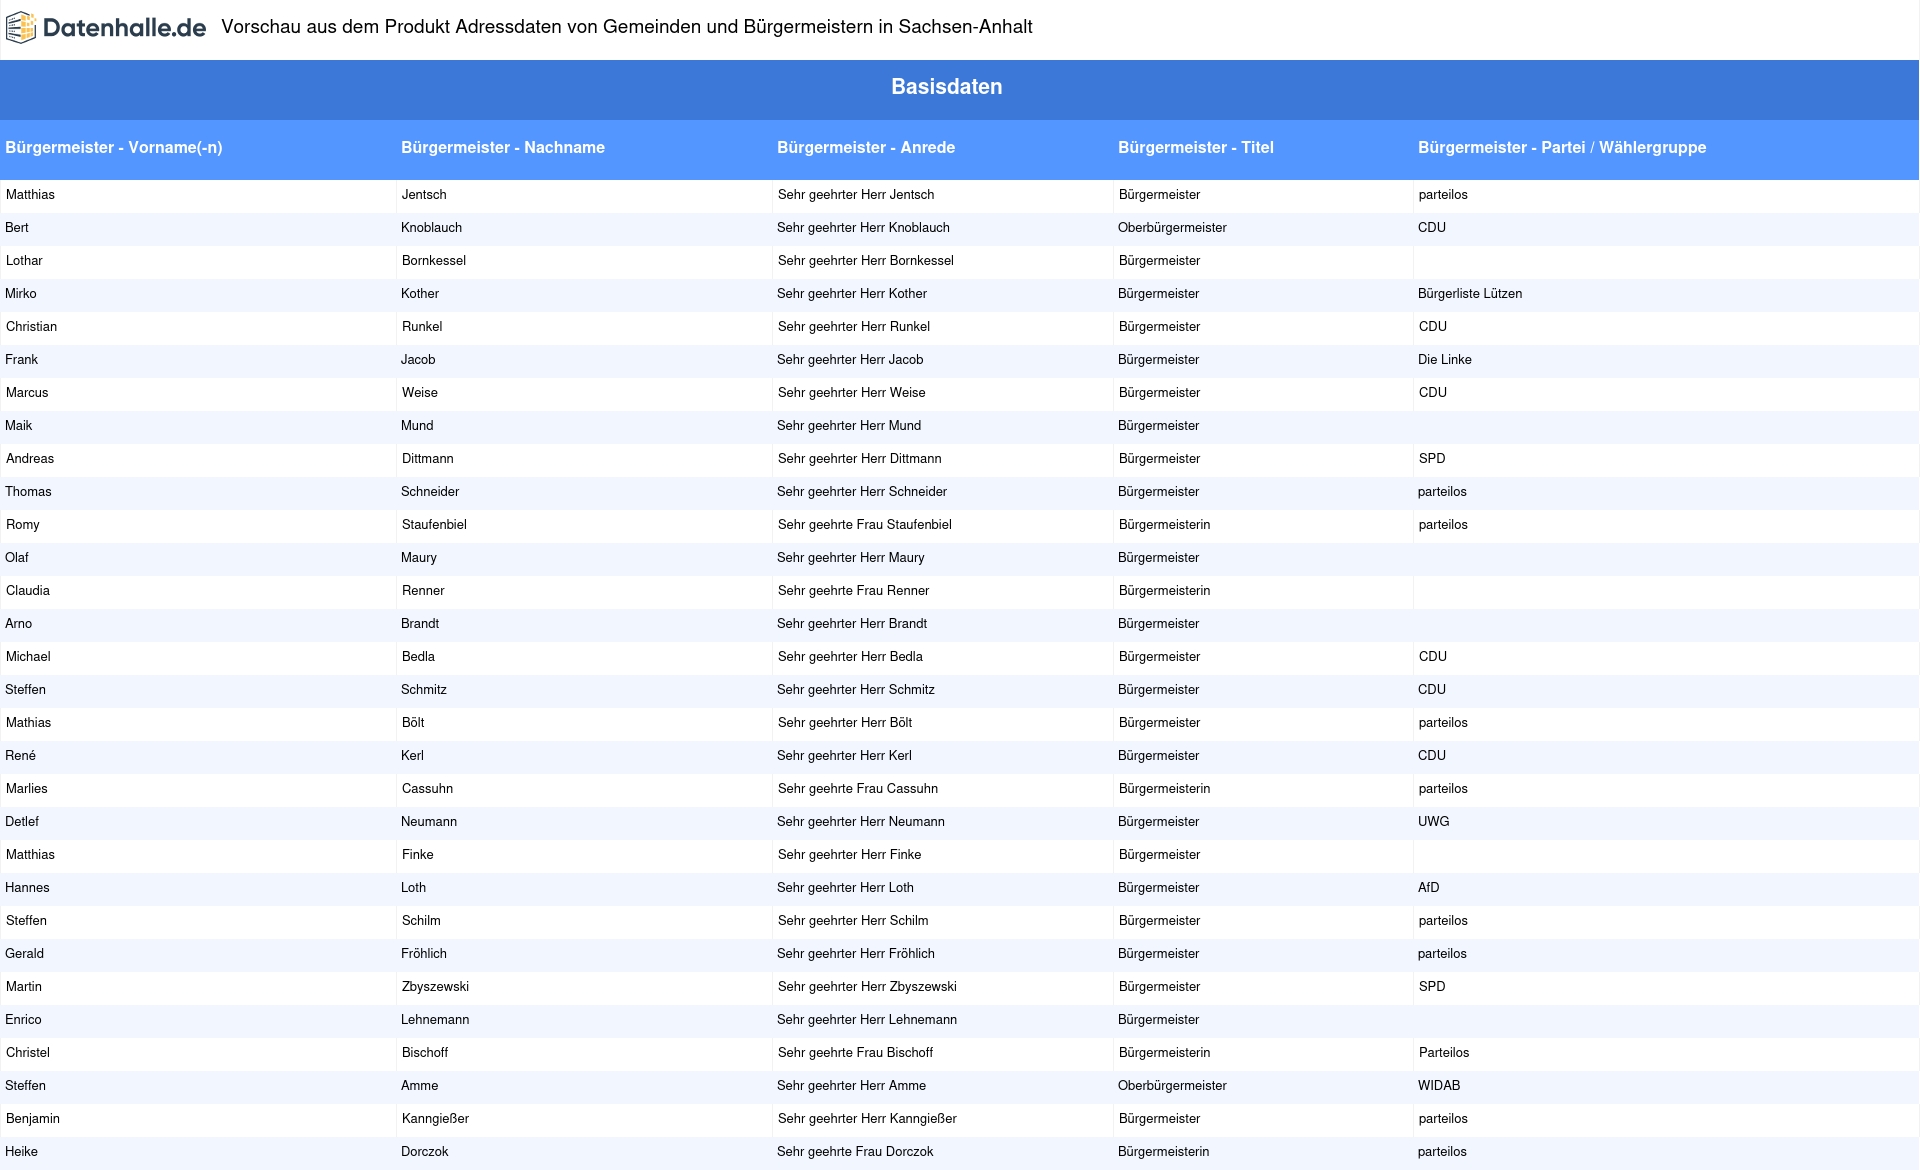Select the first name Marcus

[27, 392]
